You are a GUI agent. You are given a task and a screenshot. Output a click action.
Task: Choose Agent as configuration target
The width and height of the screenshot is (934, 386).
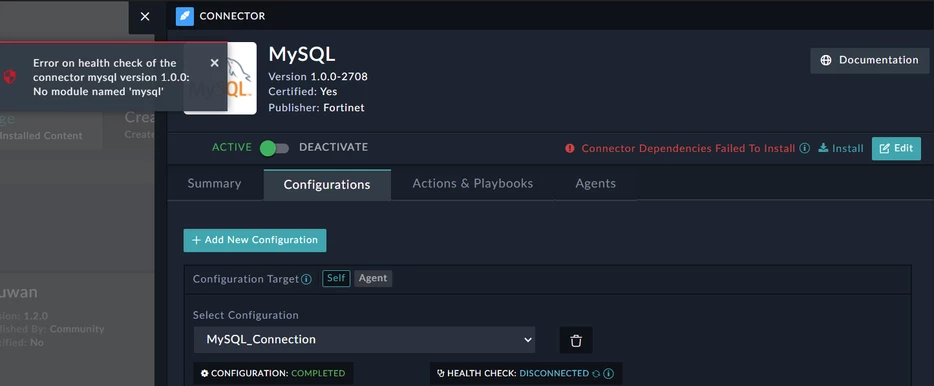(x=373, y=278)
